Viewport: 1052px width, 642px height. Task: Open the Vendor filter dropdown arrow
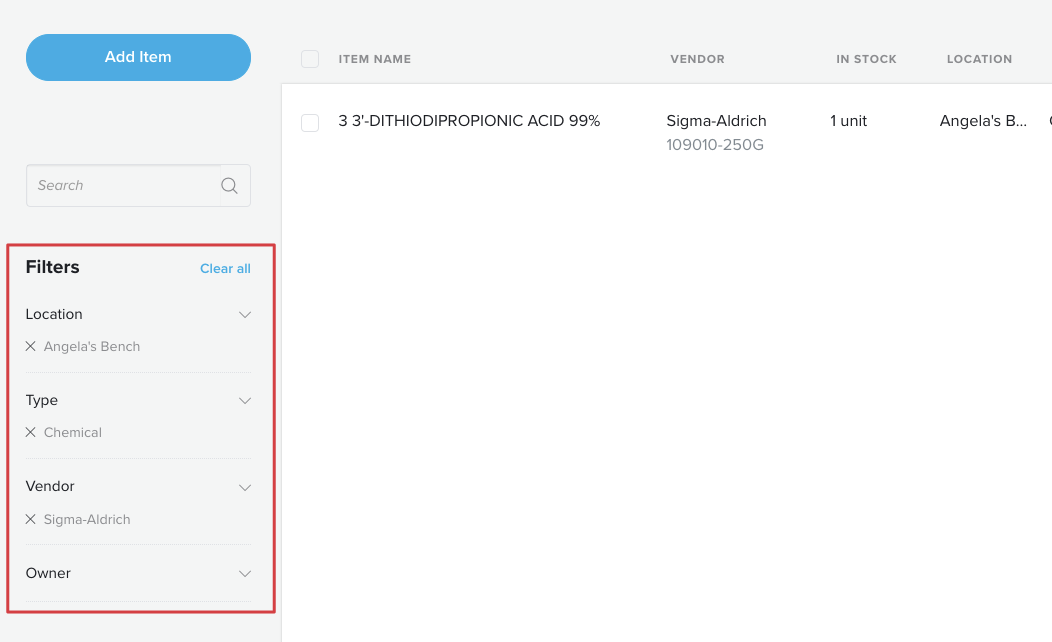[245, 487]
